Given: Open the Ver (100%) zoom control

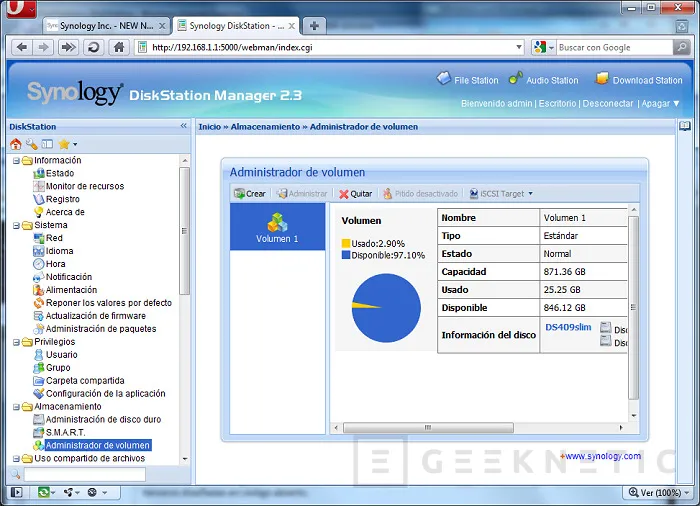Looking at the screenshot, I should pyautogui.click(x=658, y=492).
